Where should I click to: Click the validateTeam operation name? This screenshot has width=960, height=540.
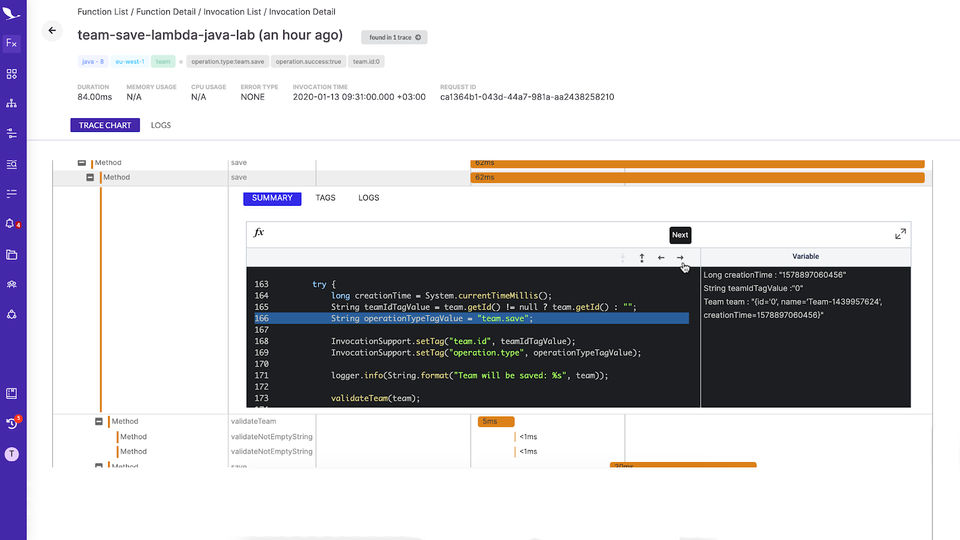[253, 421]
